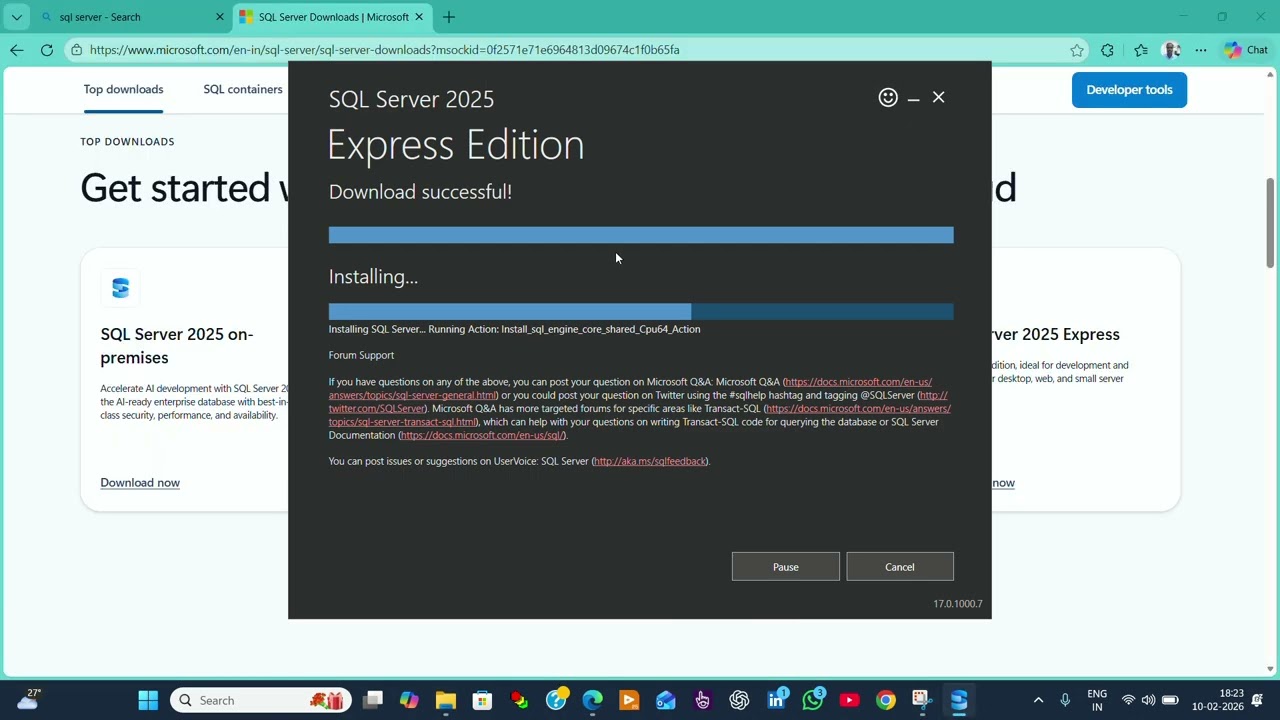Click the browser address bar URL
Image resolution: width=1280 pixels, height=720 pixels.
[x=384, y=50]
